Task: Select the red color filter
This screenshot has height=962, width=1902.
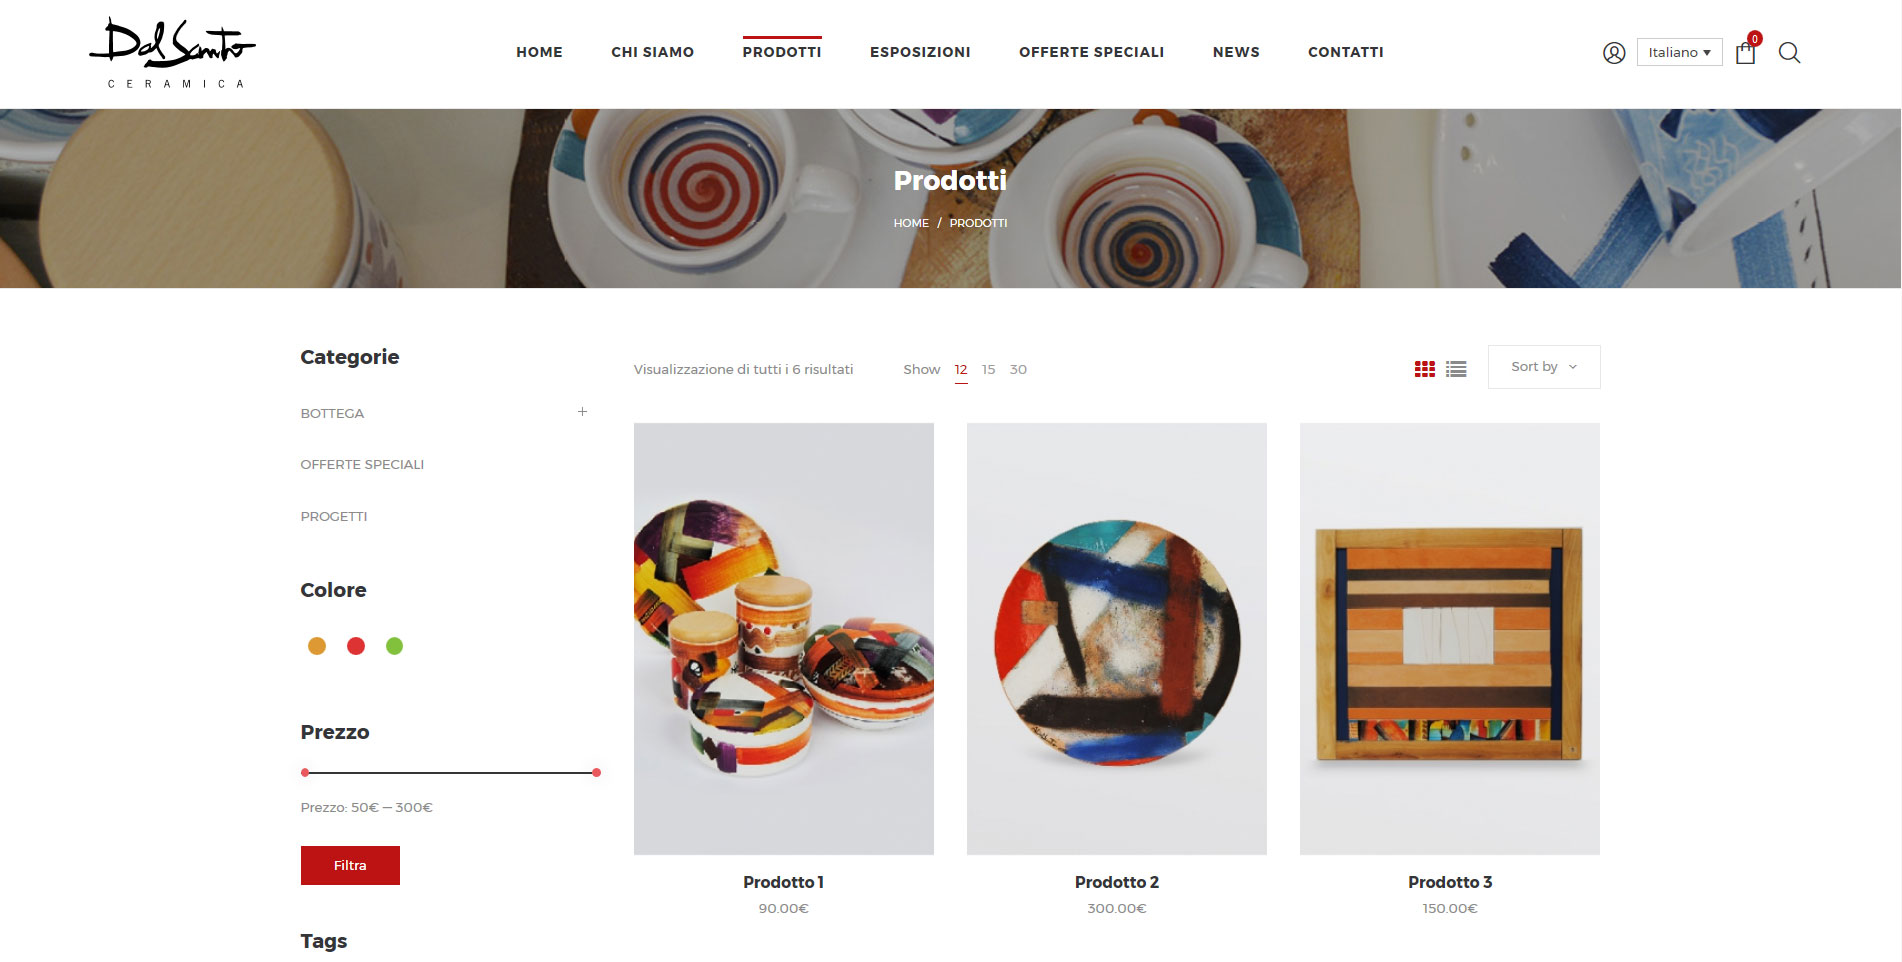Action: 356,646
